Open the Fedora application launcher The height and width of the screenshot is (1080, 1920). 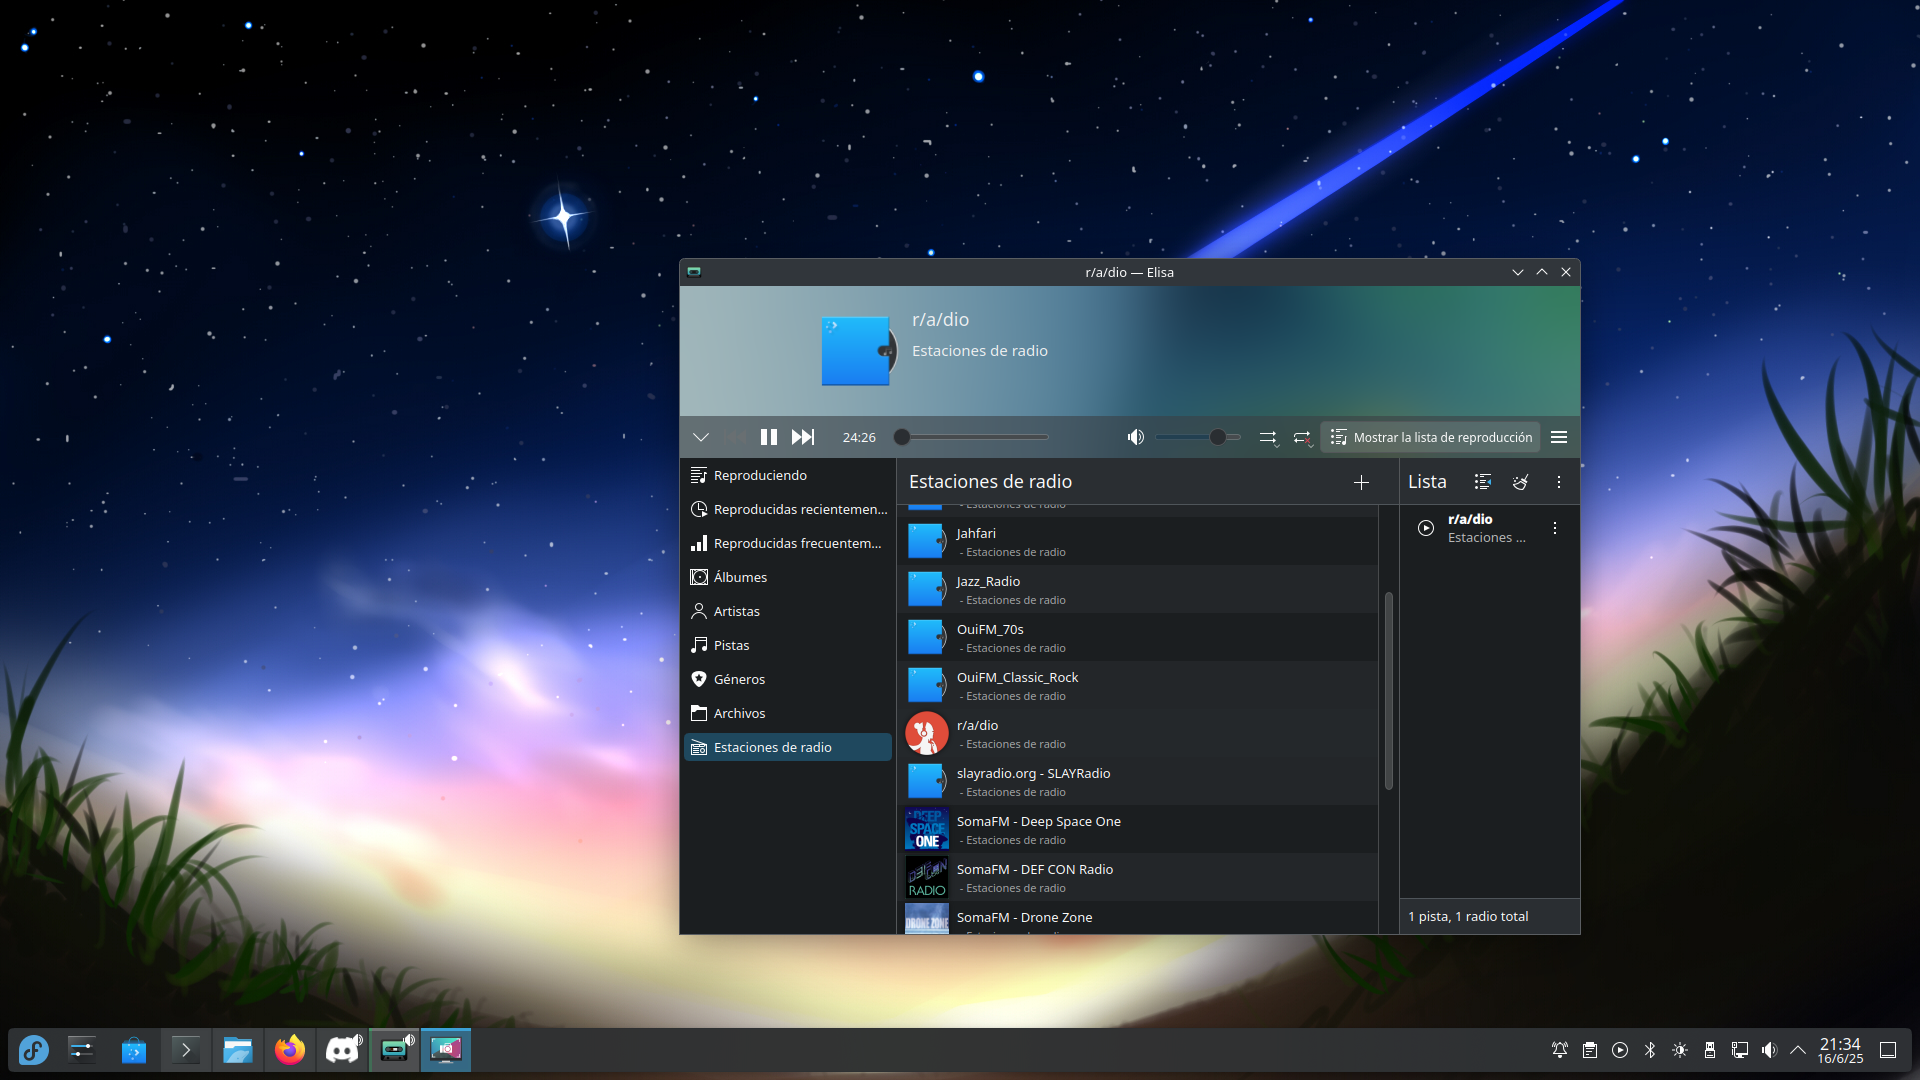pos(34,1050)
